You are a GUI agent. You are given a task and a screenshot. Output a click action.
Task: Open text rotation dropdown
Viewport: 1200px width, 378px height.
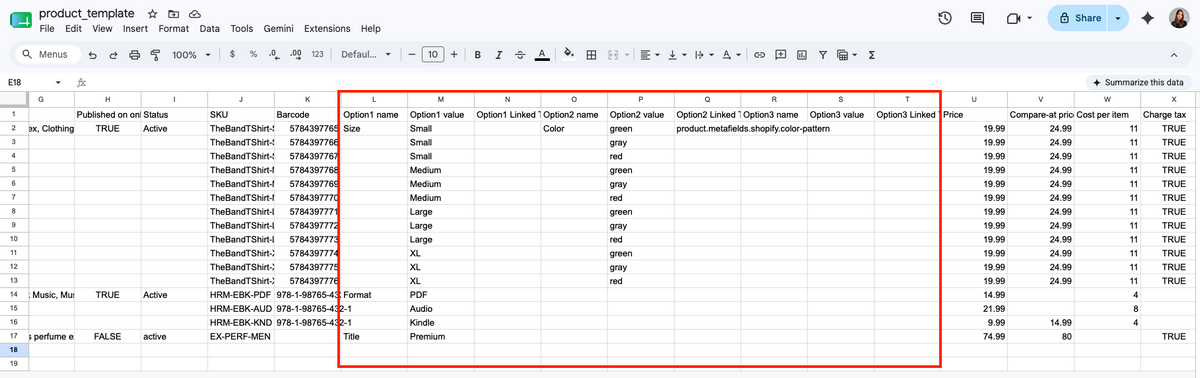coord(730,54)
